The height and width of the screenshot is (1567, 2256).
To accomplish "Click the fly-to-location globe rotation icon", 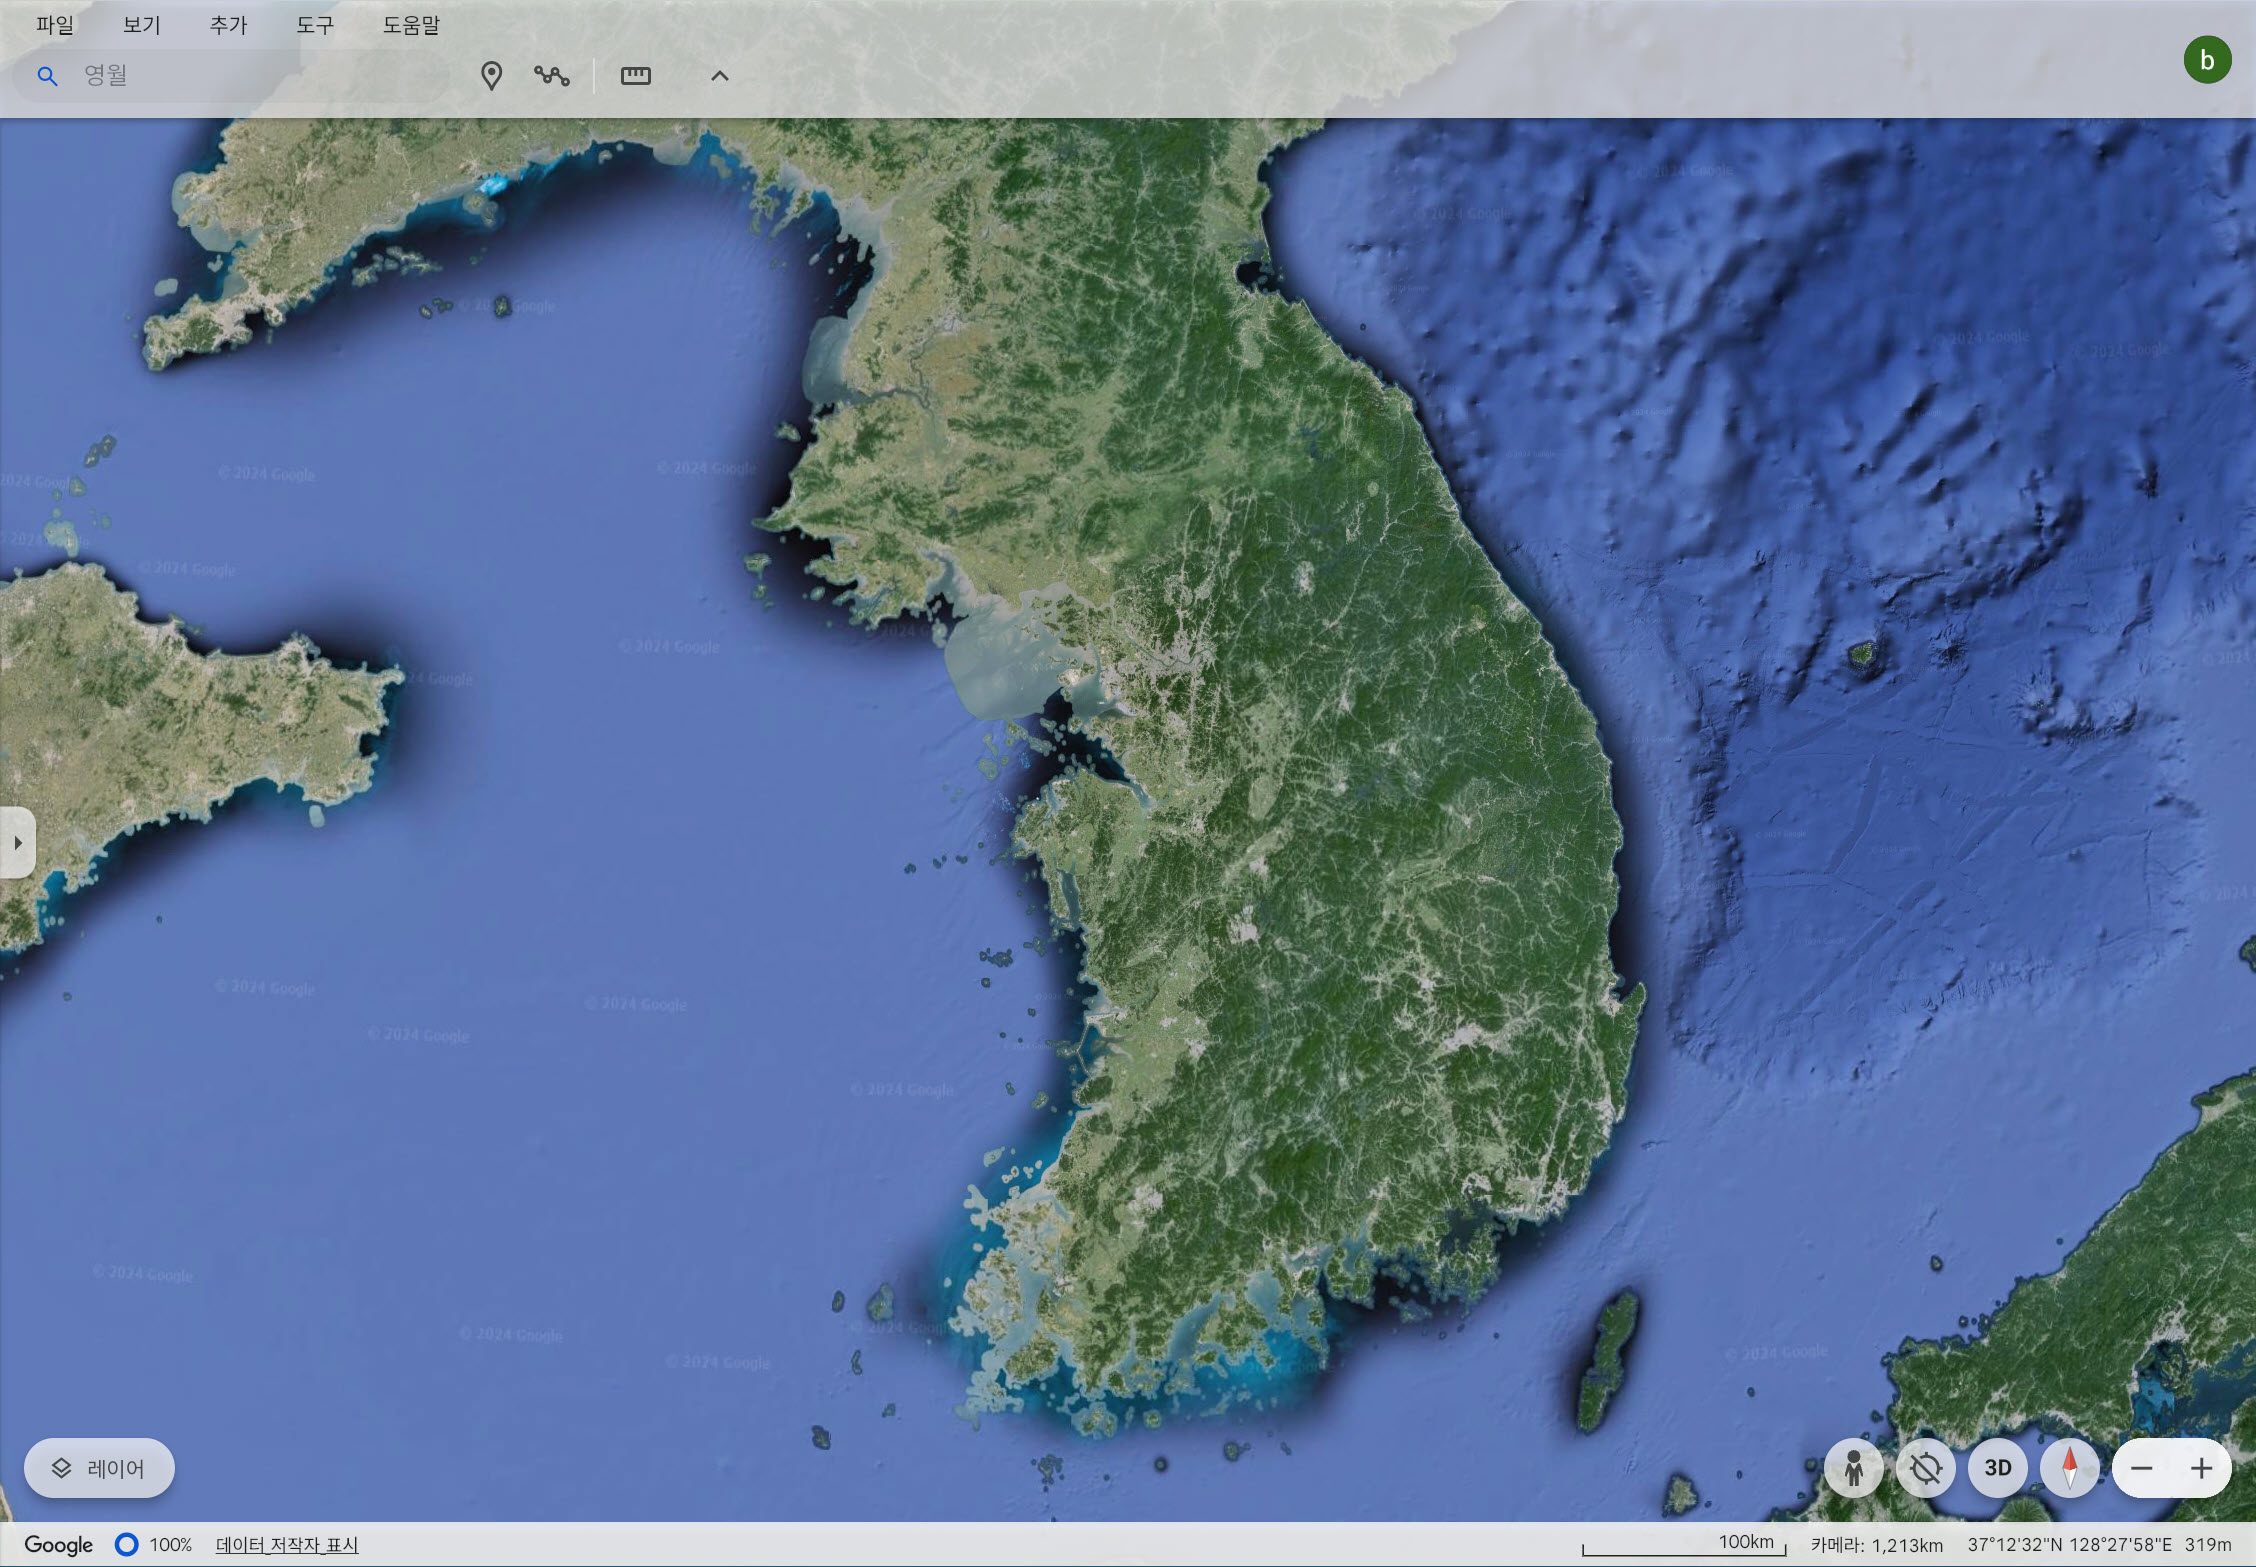I will pyautogui.click(x=1925, y=1468).
